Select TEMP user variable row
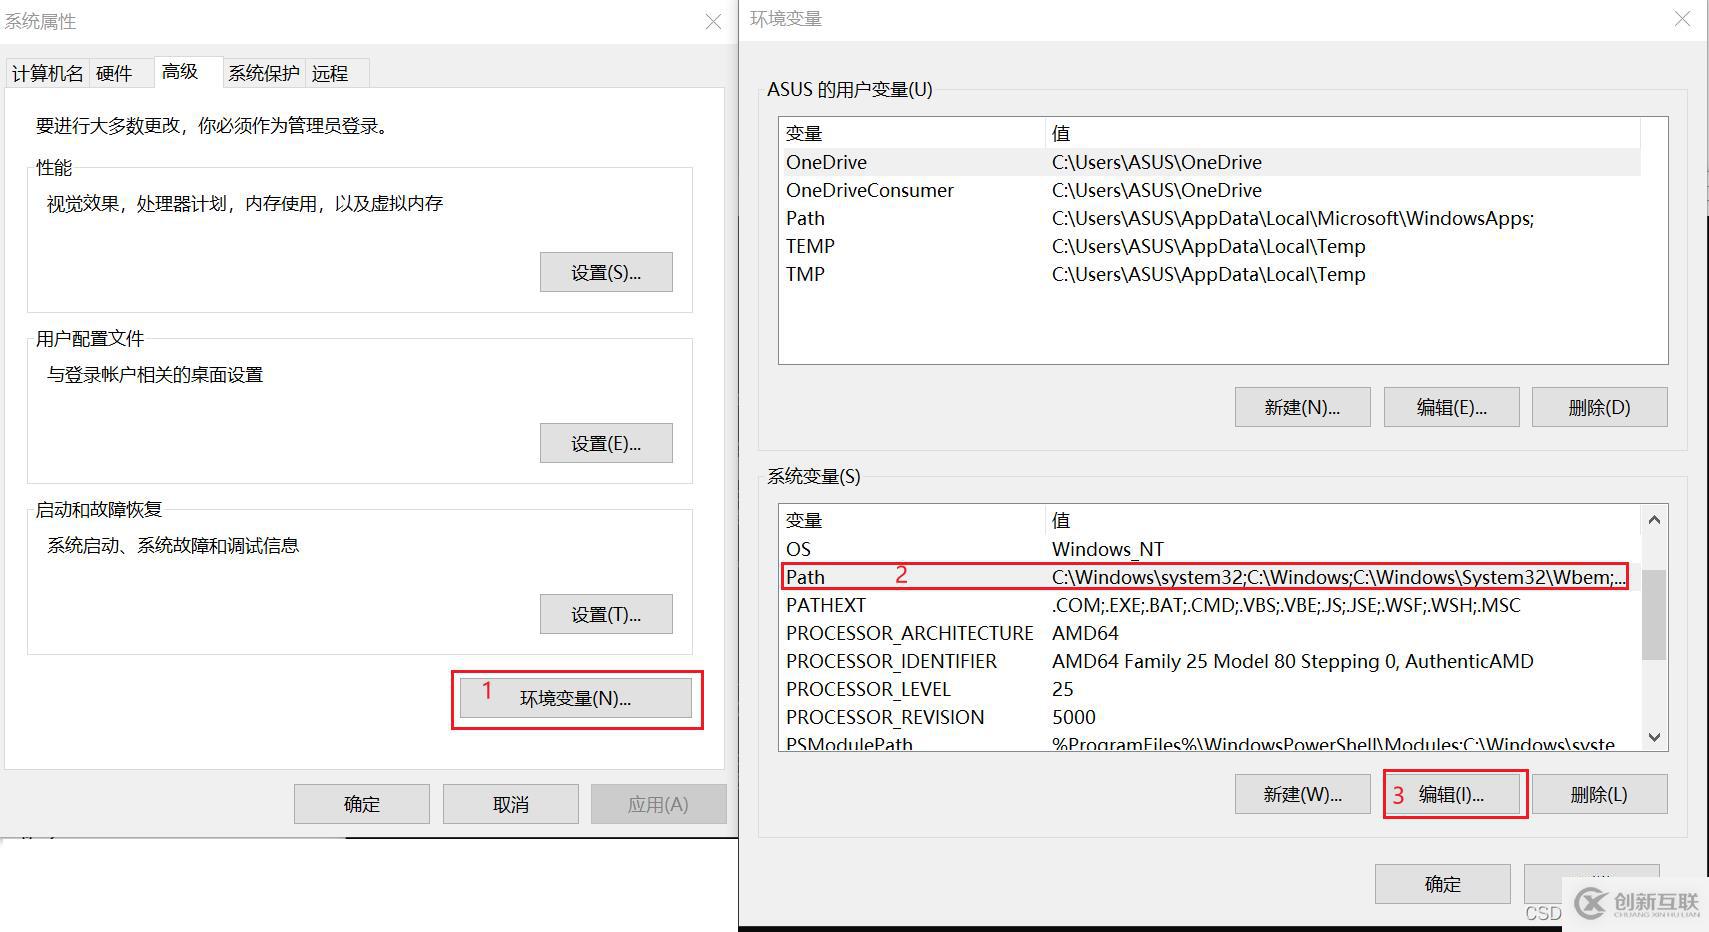This screenshot has height=932, width=1709. [x=1210, y=246]
